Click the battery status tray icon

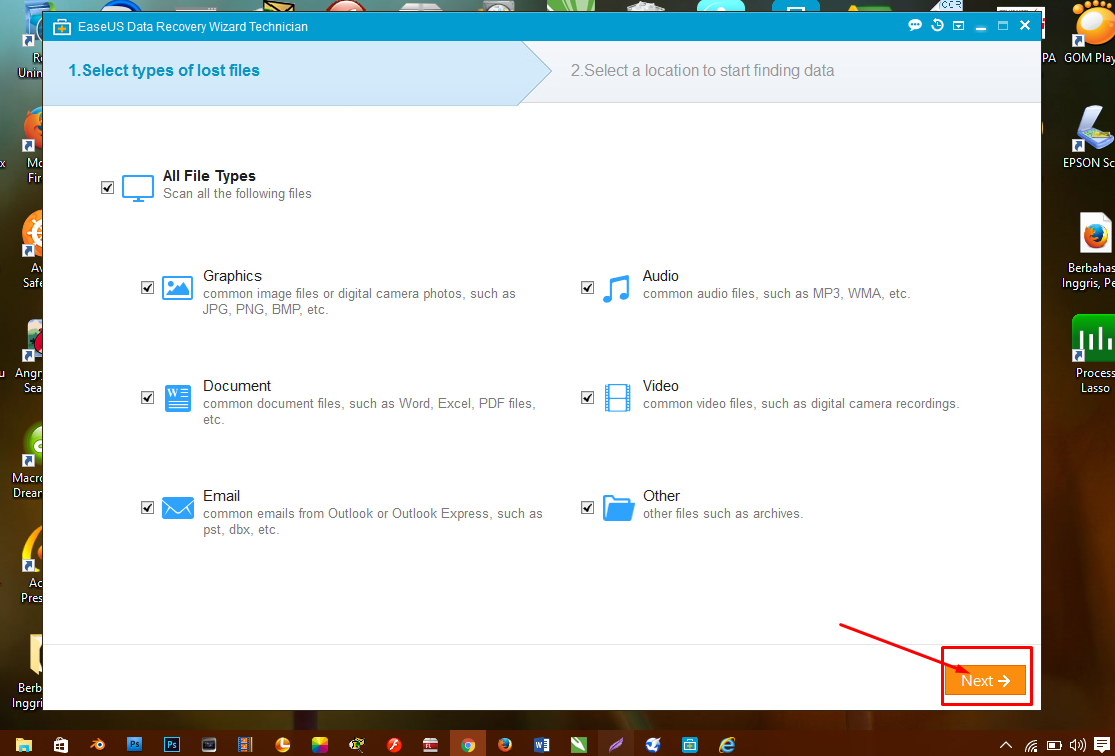point(1054,745)
